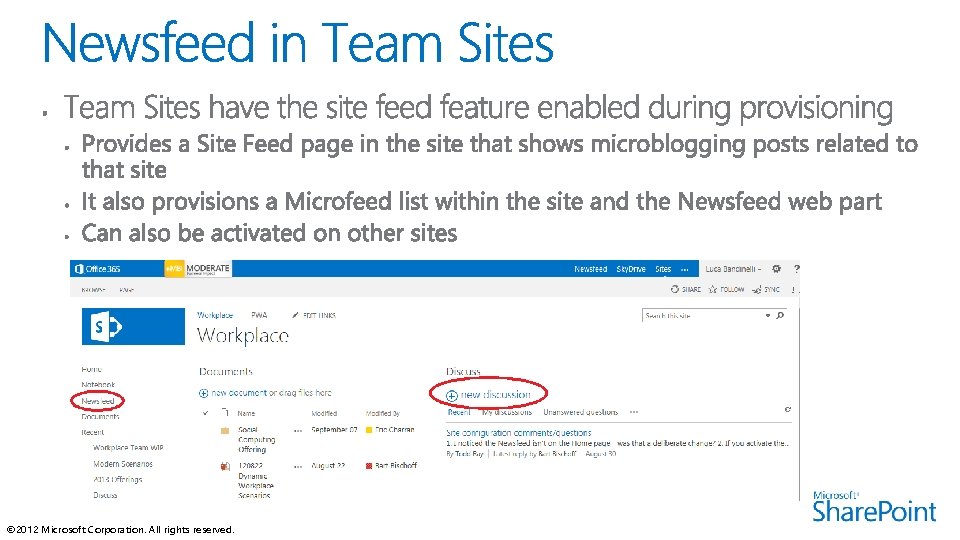Image resolution: width=960 pixels, height=540 pixels.
Task: Open SkyDrive in the top bar
Action: tap(631, 269)
